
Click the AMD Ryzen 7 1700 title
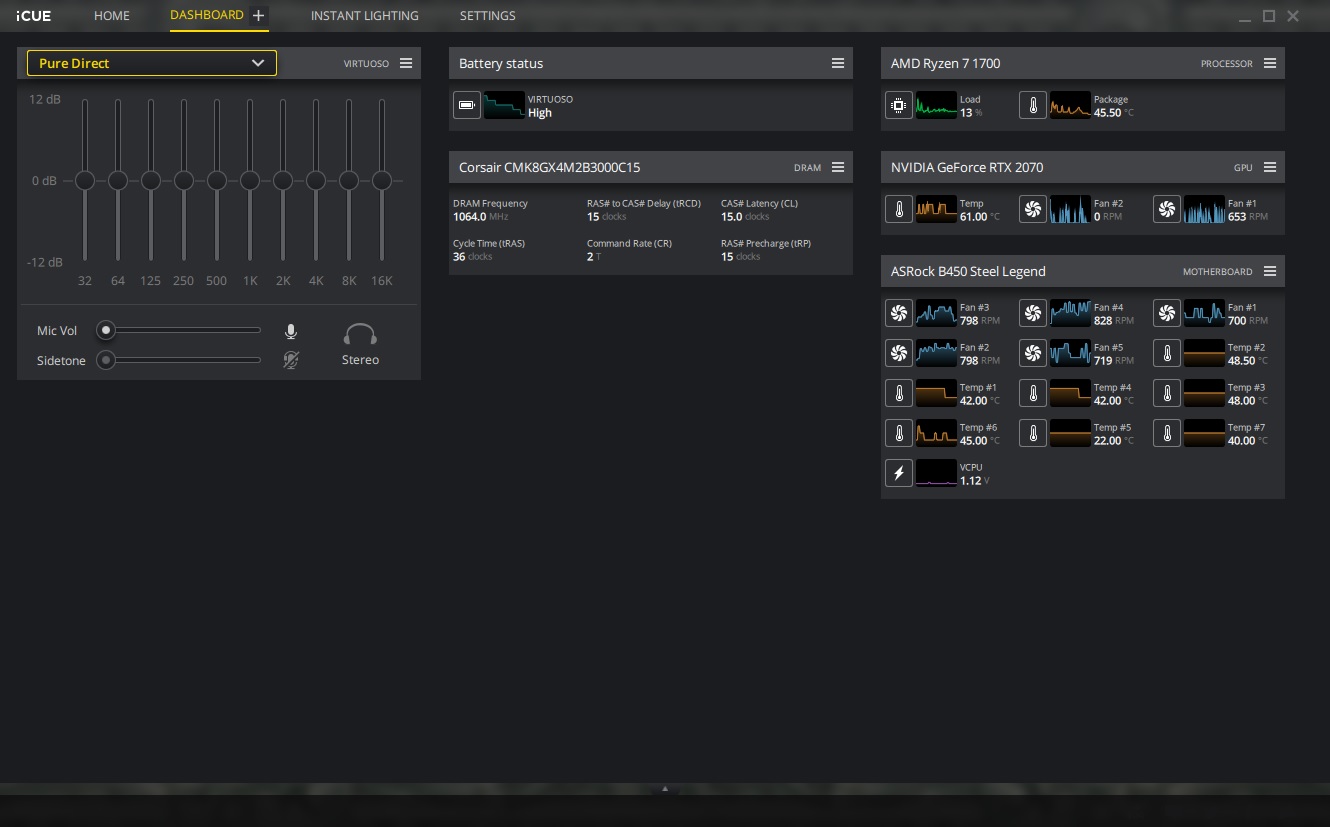(x=946, y=63)
